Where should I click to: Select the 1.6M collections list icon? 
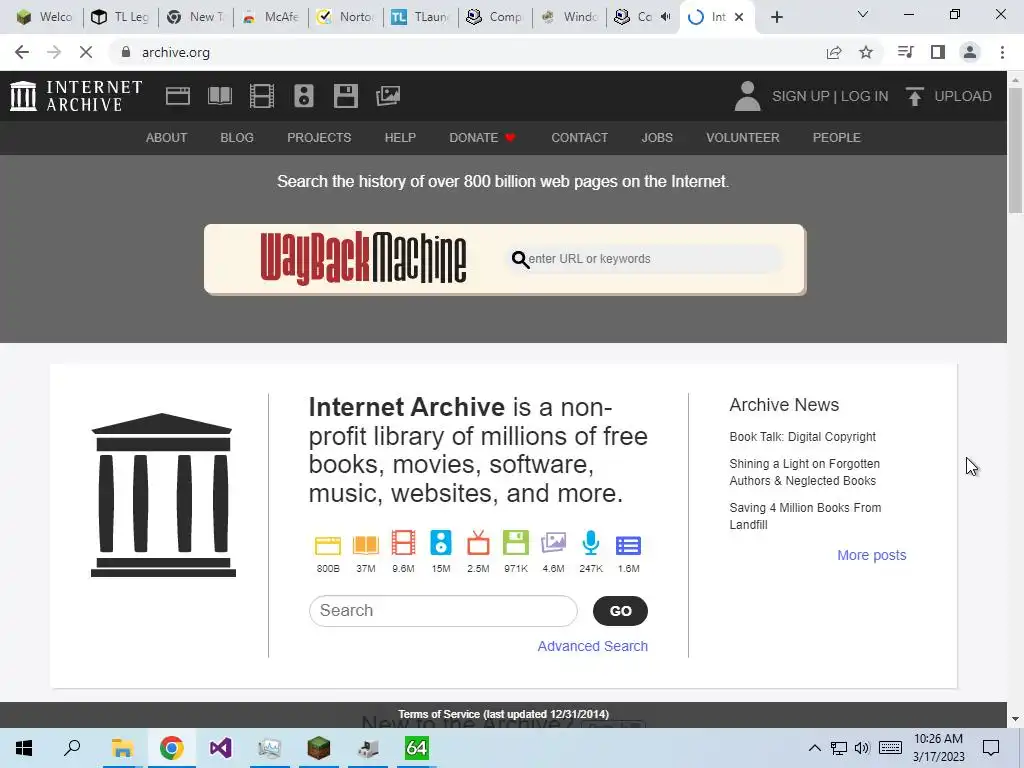628,545
